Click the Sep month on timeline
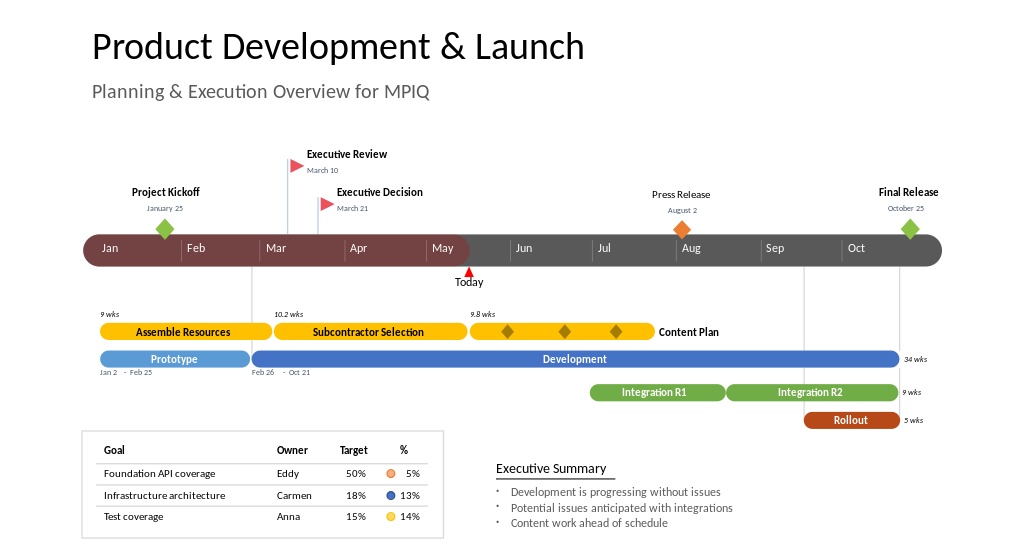 [x=775, y=248]
